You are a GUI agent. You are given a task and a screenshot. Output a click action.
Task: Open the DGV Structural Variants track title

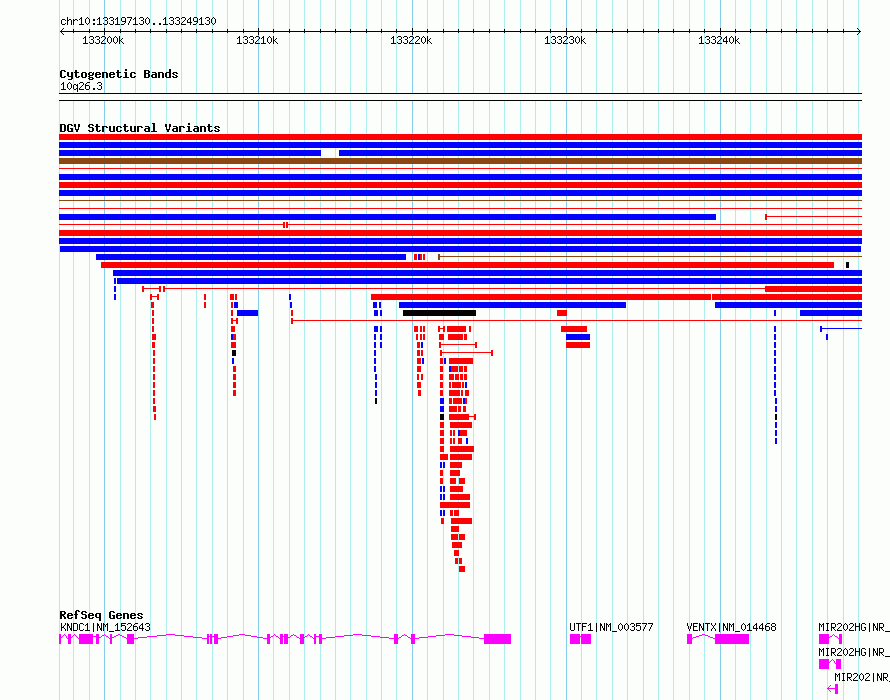pyautogui.click(x=140, y=128)
